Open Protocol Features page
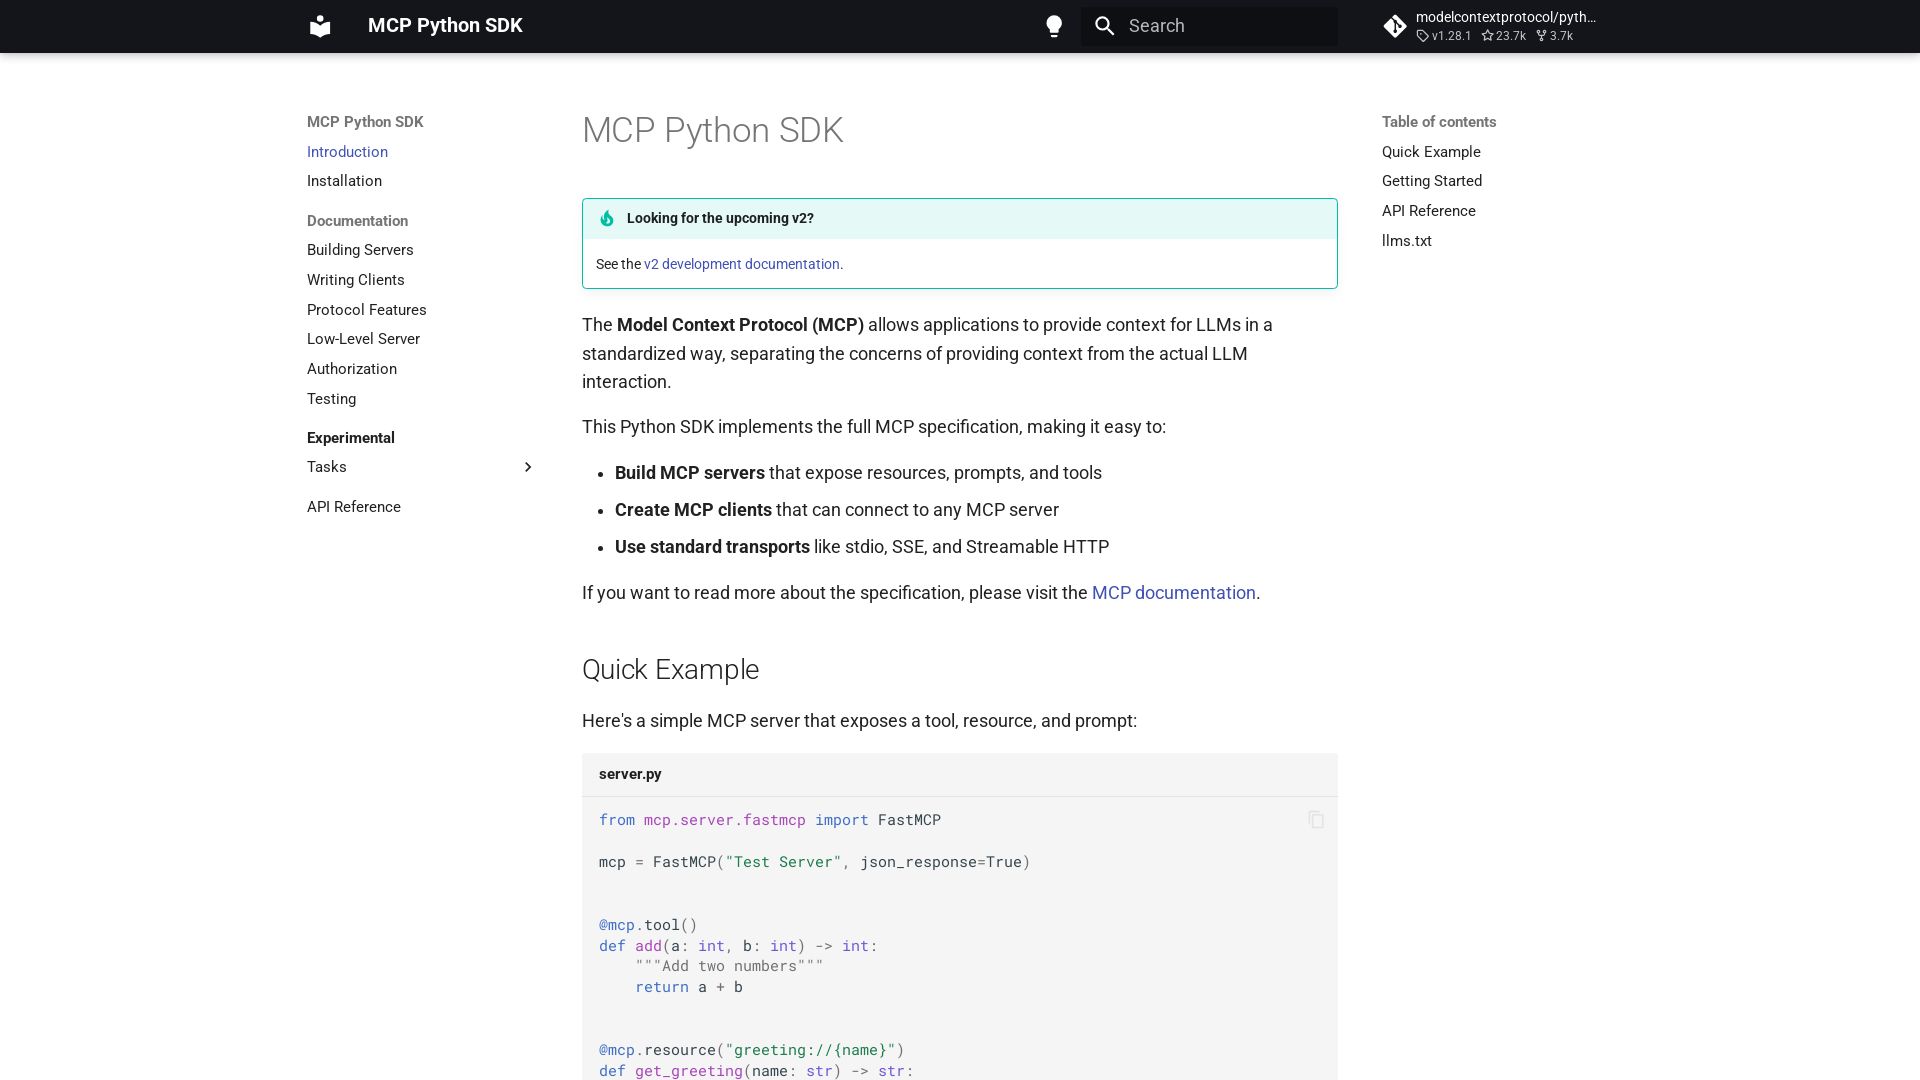The width and height of the screenshot is (1920, 1080). 367,310
